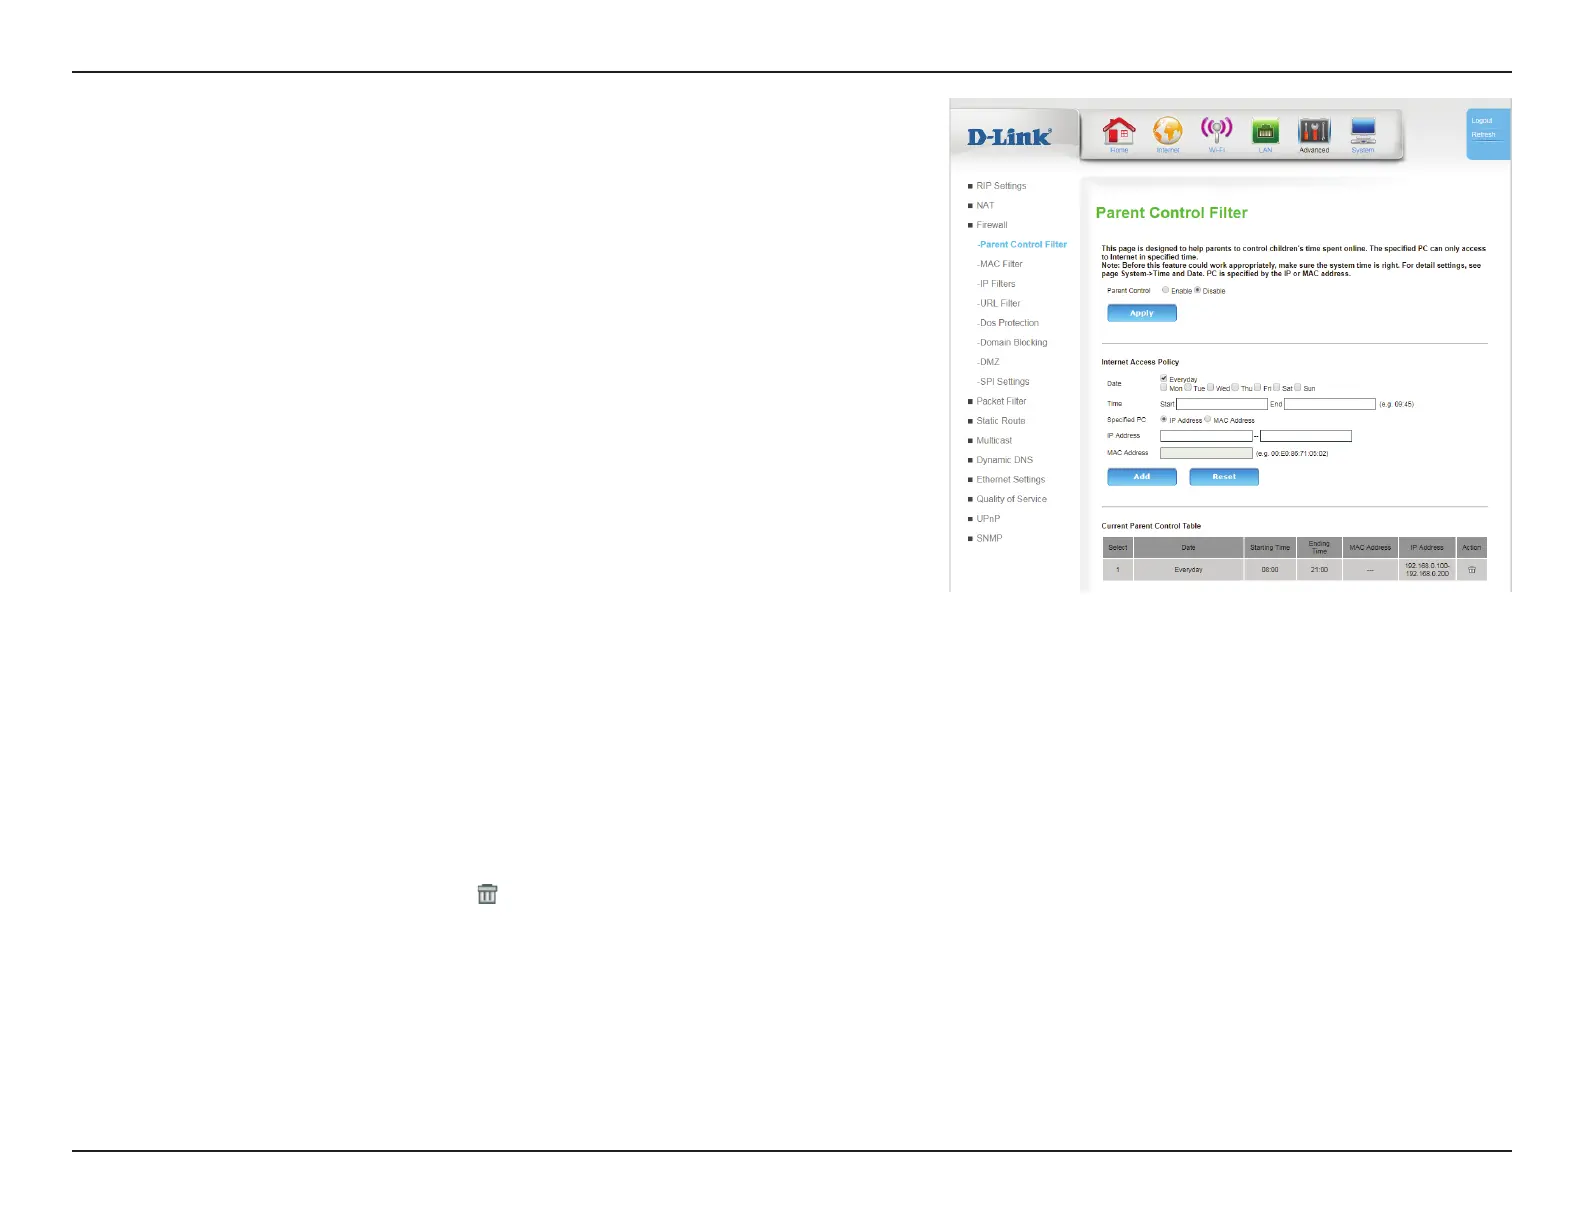This screenshot has height=1224, width=1584.
Task: Click the 192.168.0.100-192.168.0.200 IP cell
Action: (1427, 570)
